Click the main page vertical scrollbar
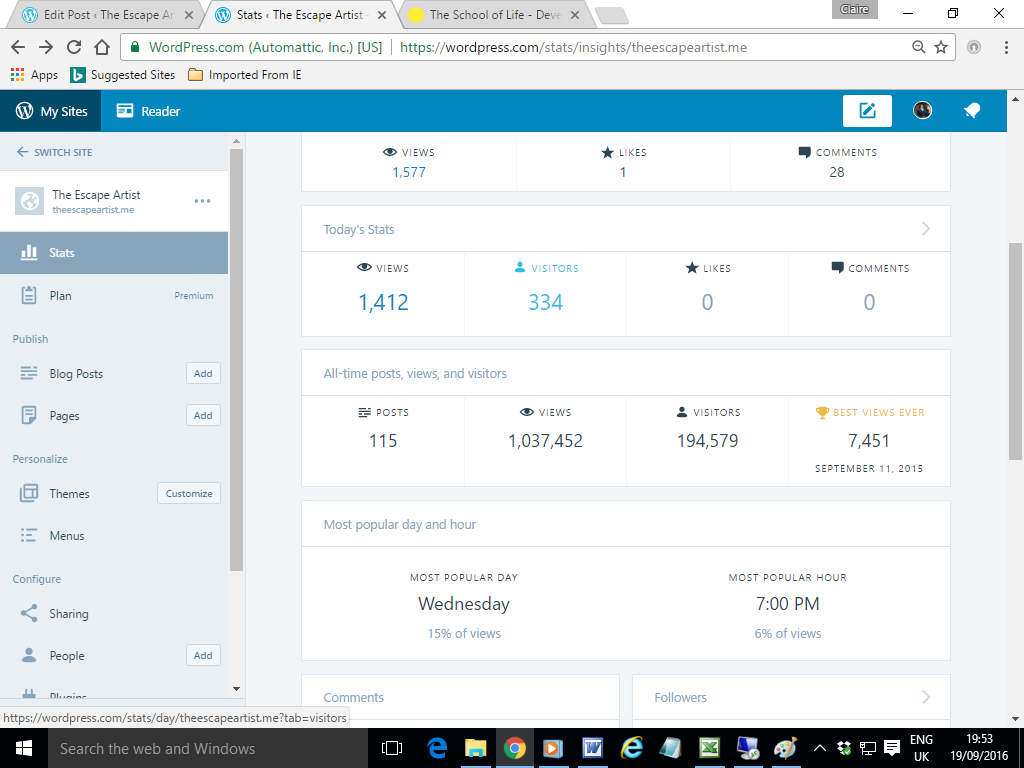 (1015, 350)
